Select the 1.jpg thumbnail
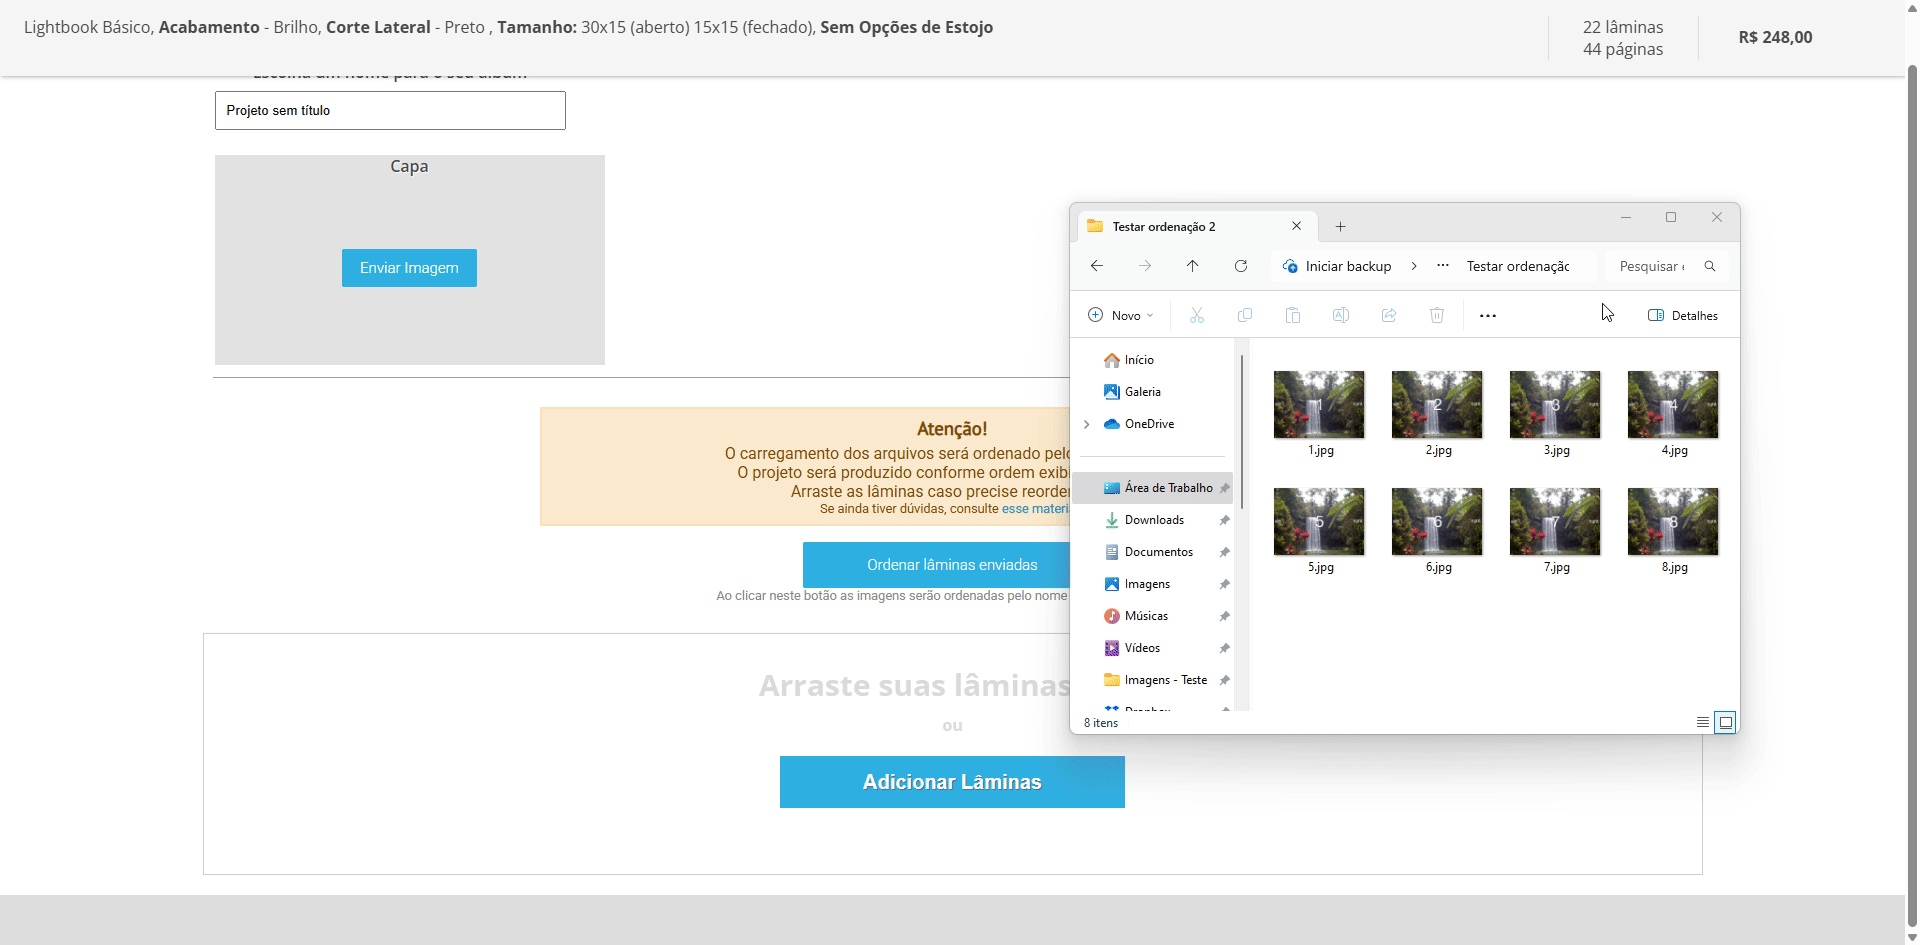Screen dimensions: 1920x945 click(1319, 405)
